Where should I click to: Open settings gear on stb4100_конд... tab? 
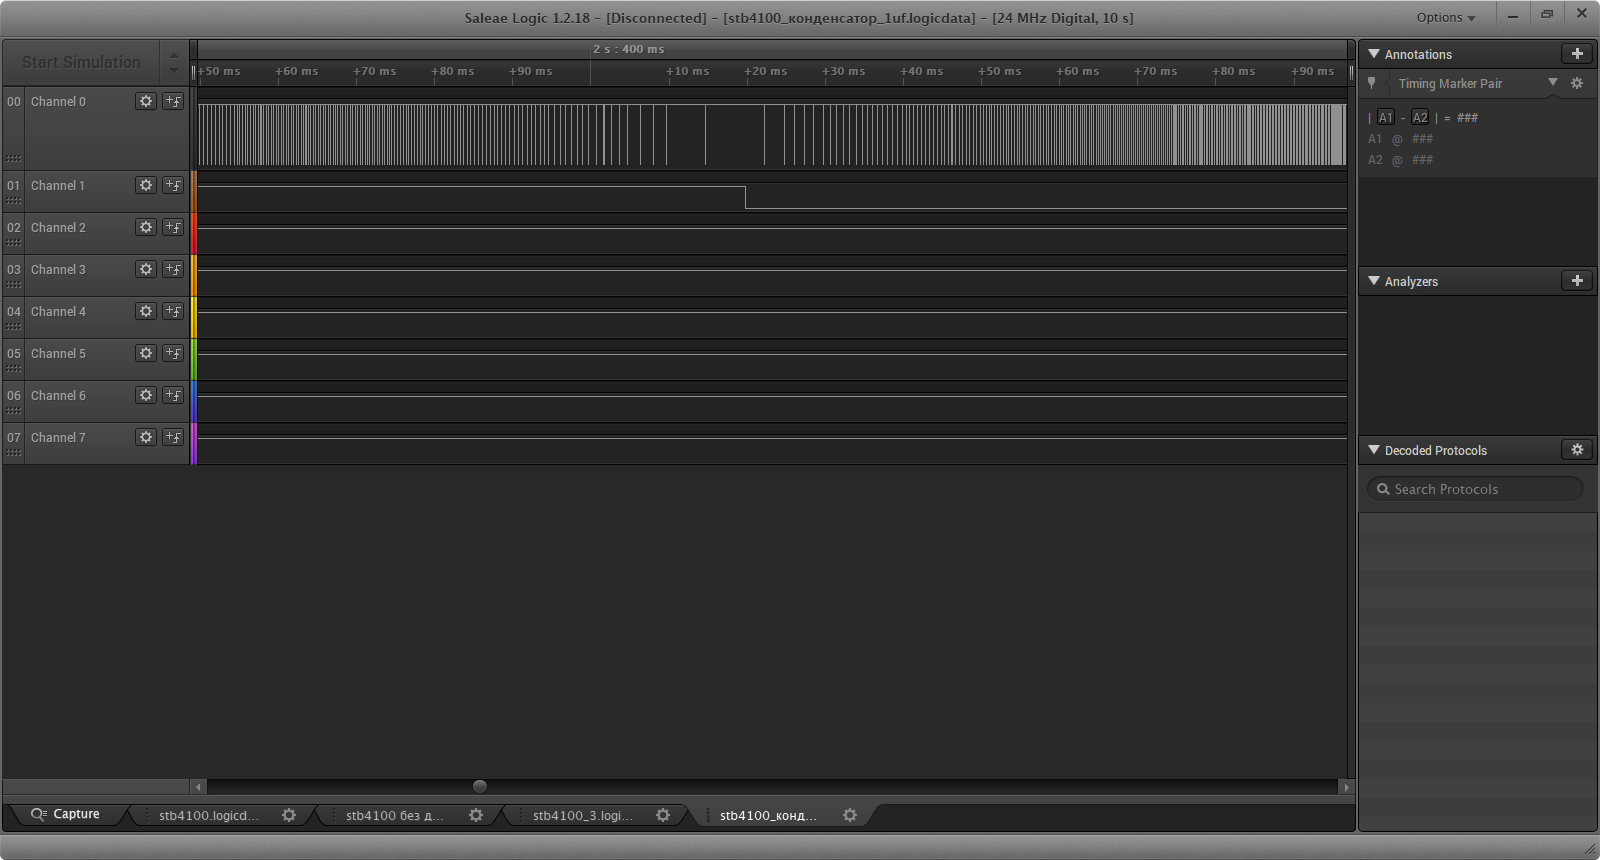(850, 815)
